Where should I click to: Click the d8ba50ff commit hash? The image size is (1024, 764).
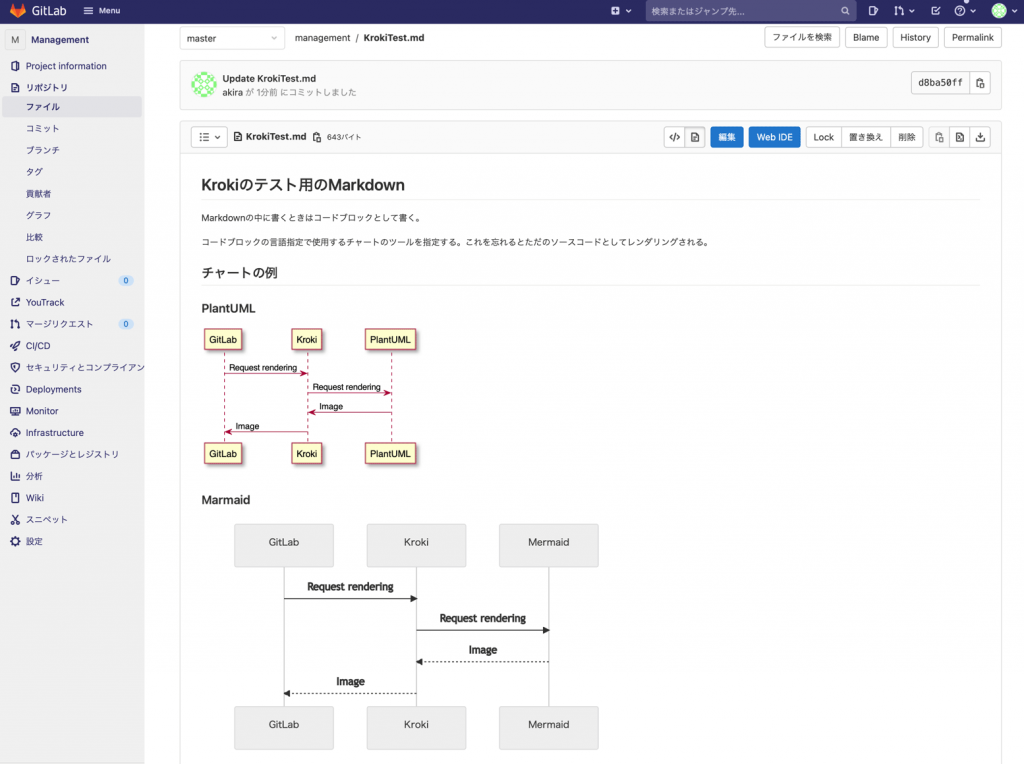[940, 83]
